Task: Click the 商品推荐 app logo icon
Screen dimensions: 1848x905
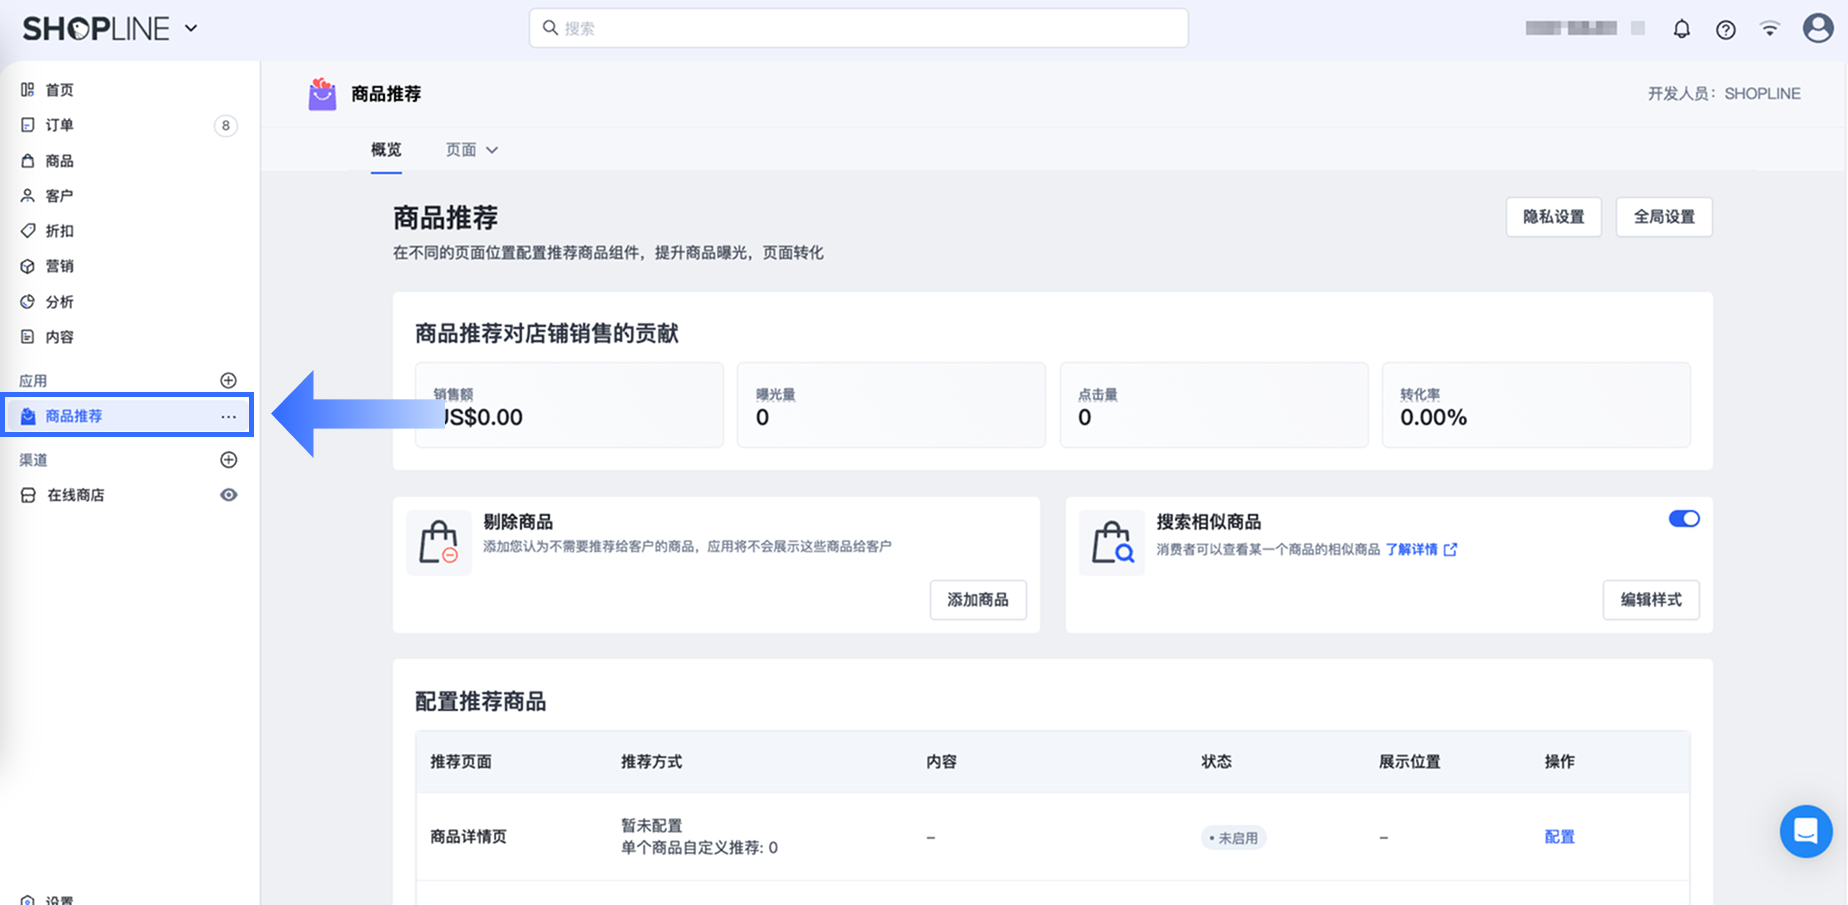Action: point(322,94)
